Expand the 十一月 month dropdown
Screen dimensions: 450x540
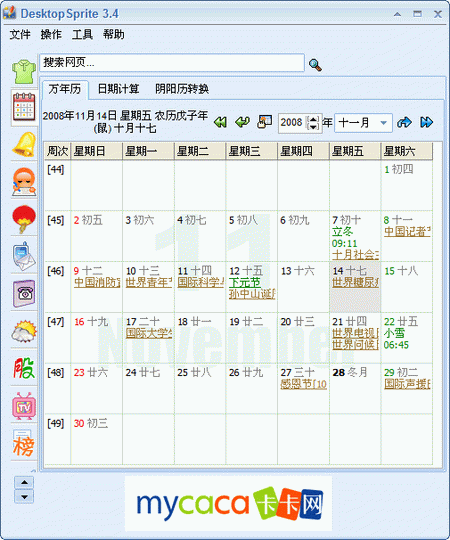point(384,123)
